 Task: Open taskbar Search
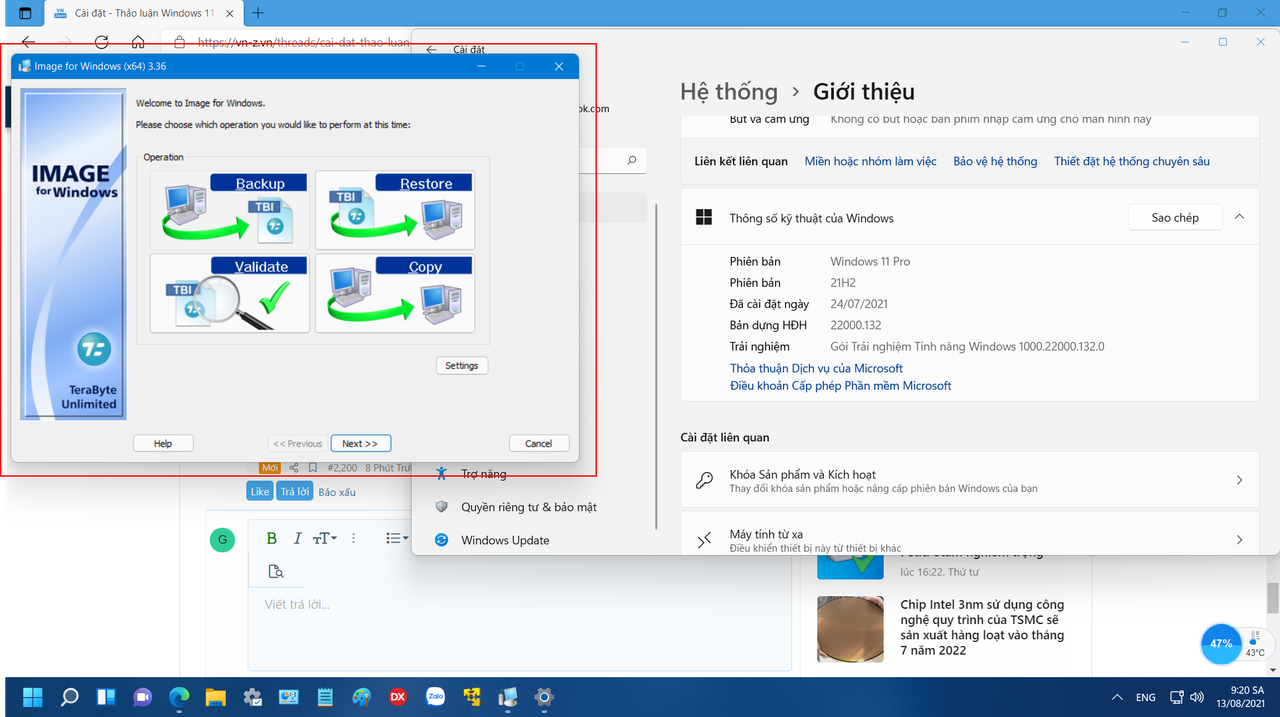pyautogui.click(x=69, y=697)
